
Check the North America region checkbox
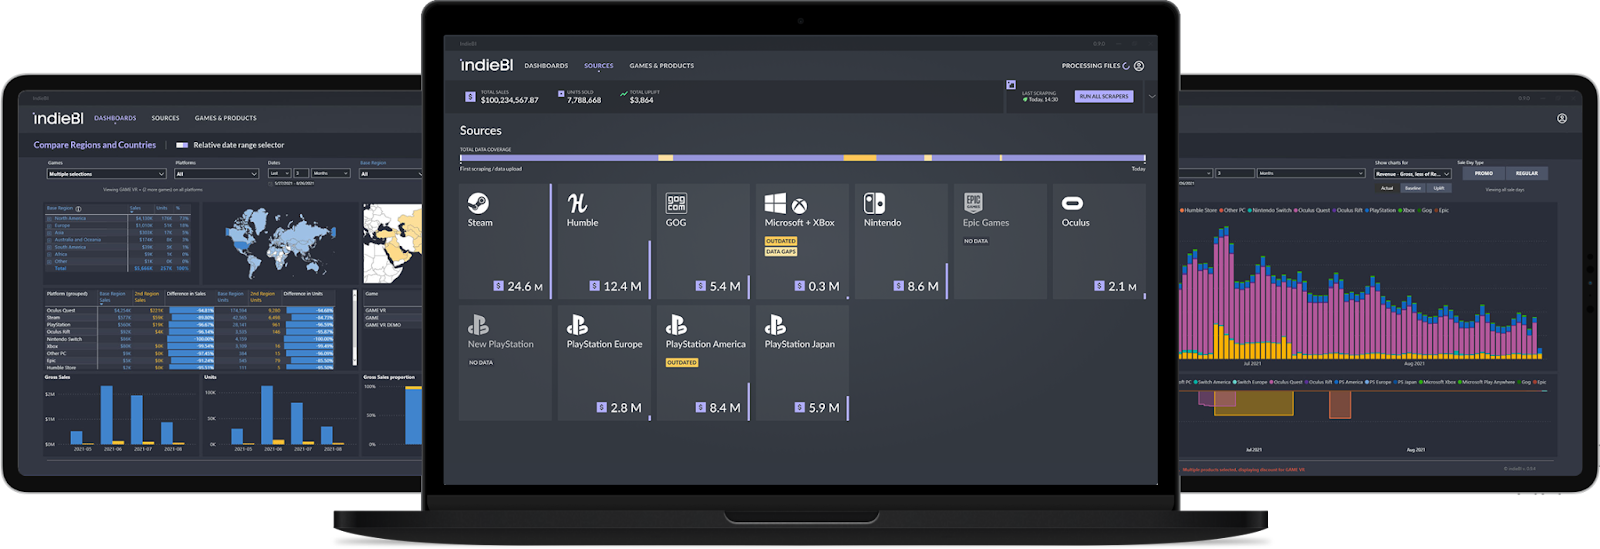click(50, 218)
